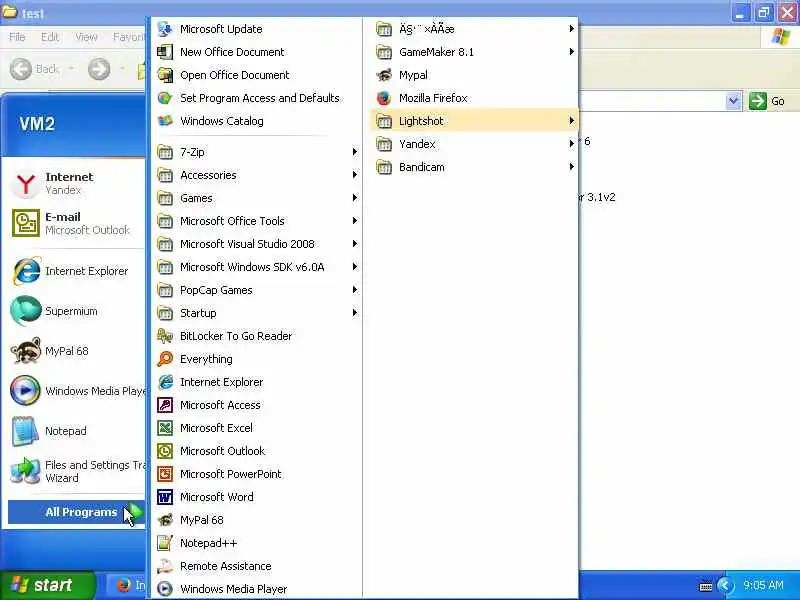Open Windows Catalog

click(x=257, y=121)
